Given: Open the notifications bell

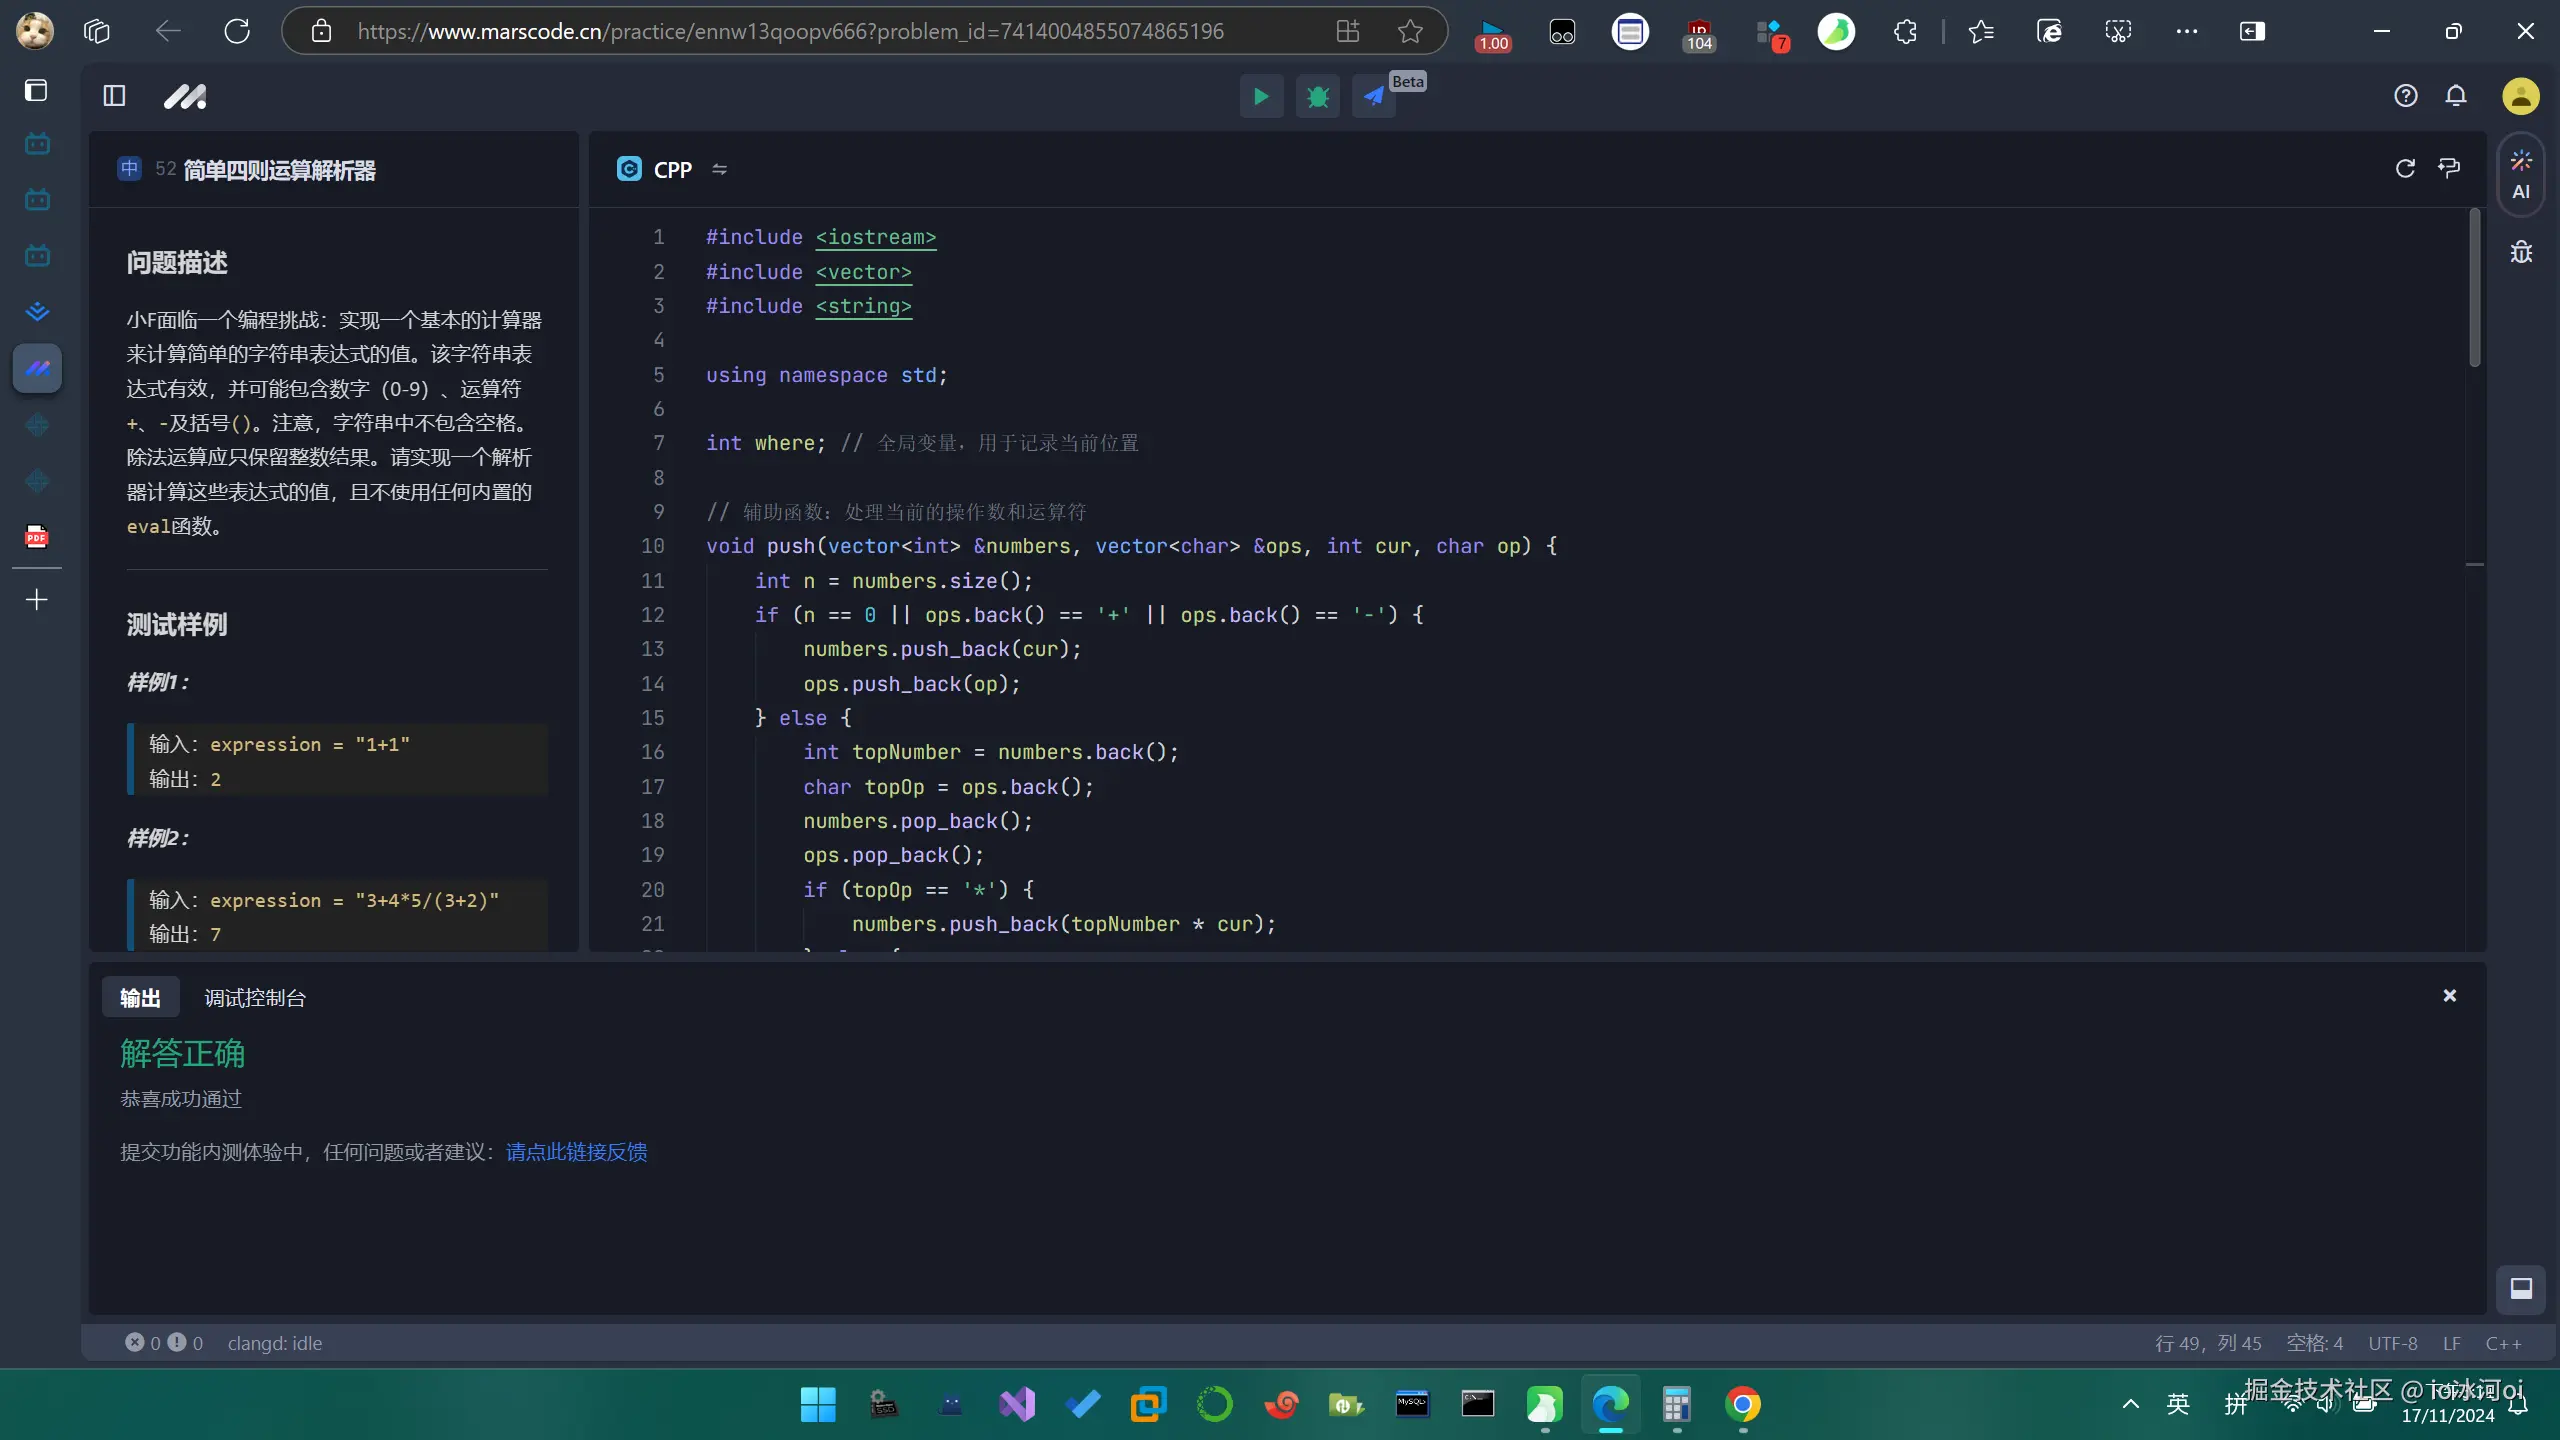Looking at the screenshot, I should click(x=2456, y=96).
